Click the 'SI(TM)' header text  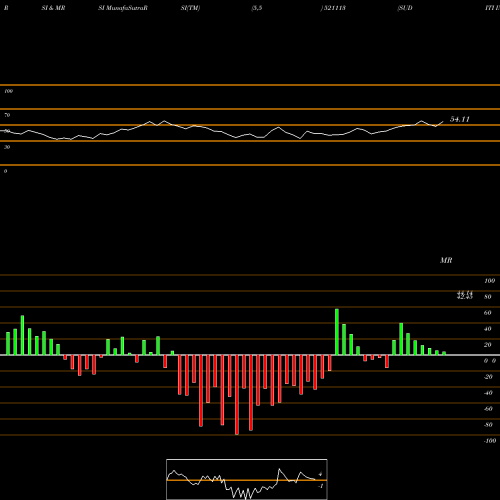tap(190, 8)
